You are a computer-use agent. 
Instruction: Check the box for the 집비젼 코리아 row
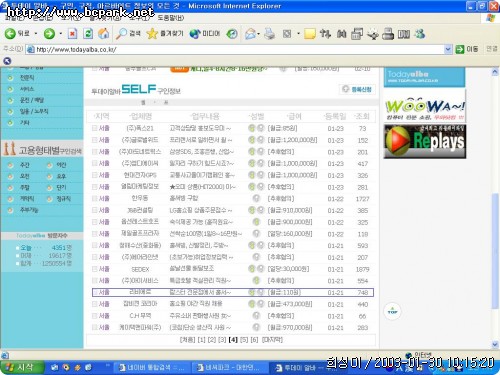tap(94, 304)
